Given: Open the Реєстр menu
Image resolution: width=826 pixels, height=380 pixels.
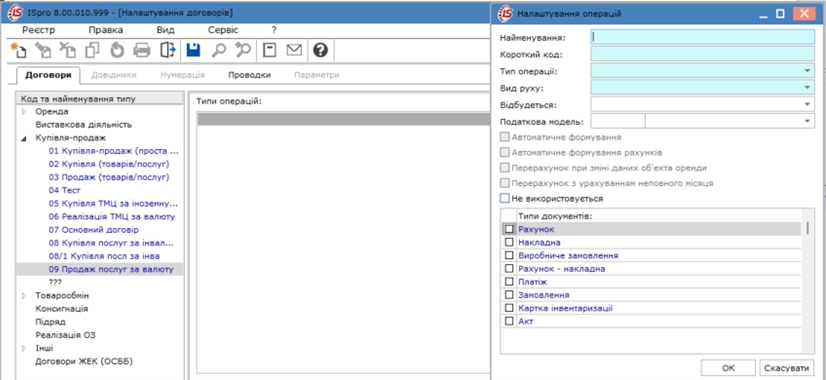Looking at the screenshot, I should point(38,30).
